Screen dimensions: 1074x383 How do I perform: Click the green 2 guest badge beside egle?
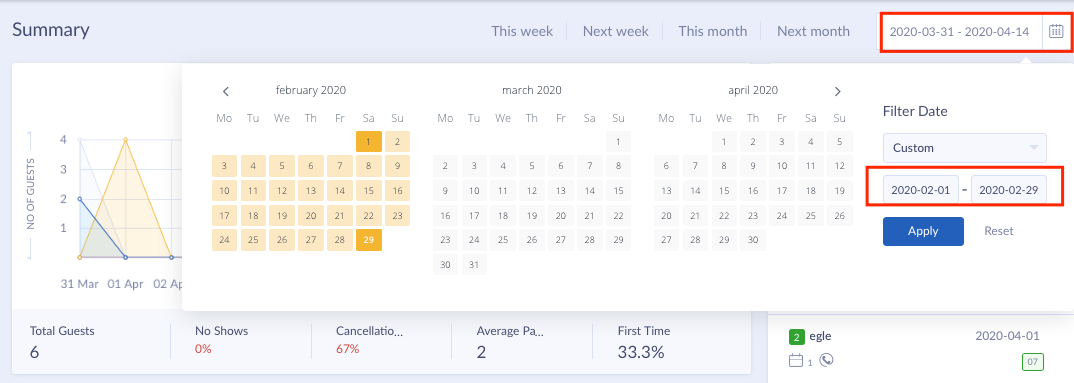pos(796,336)
